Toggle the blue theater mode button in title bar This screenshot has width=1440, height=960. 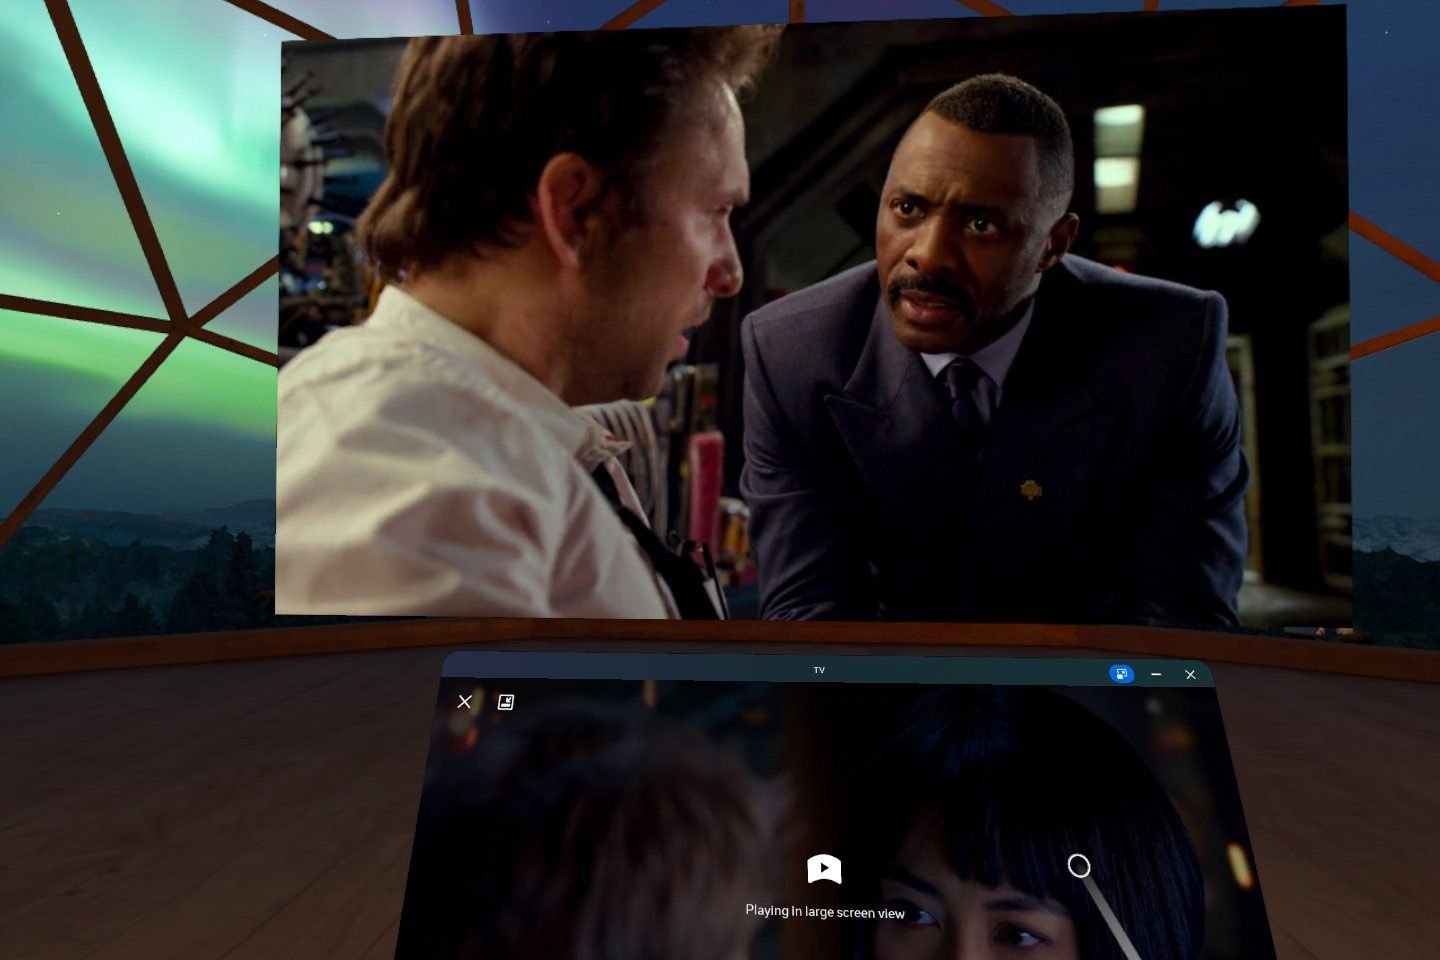pyautogui.click(x=1121, y=674)
